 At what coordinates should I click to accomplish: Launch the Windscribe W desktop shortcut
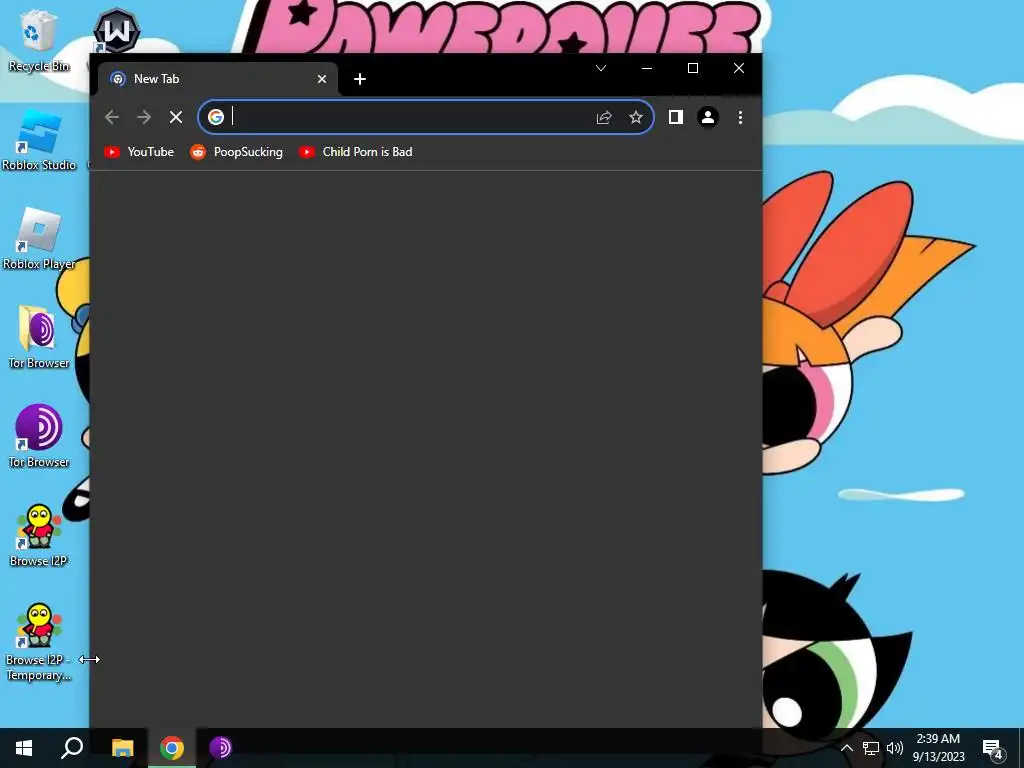[116, 30]
